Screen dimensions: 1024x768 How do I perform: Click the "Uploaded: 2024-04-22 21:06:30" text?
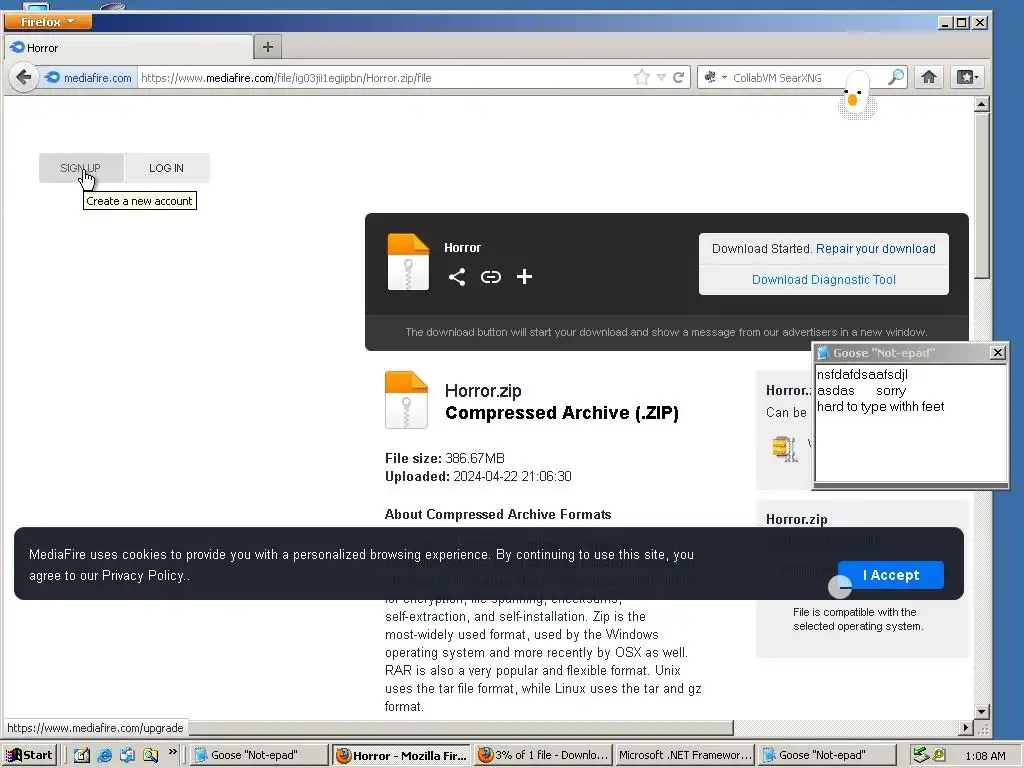pyautogui.click(x=478, y=476)
